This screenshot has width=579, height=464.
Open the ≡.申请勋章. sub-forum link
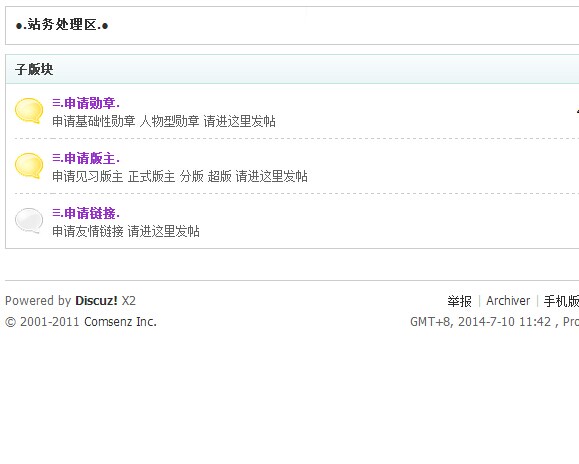point(86,103)
